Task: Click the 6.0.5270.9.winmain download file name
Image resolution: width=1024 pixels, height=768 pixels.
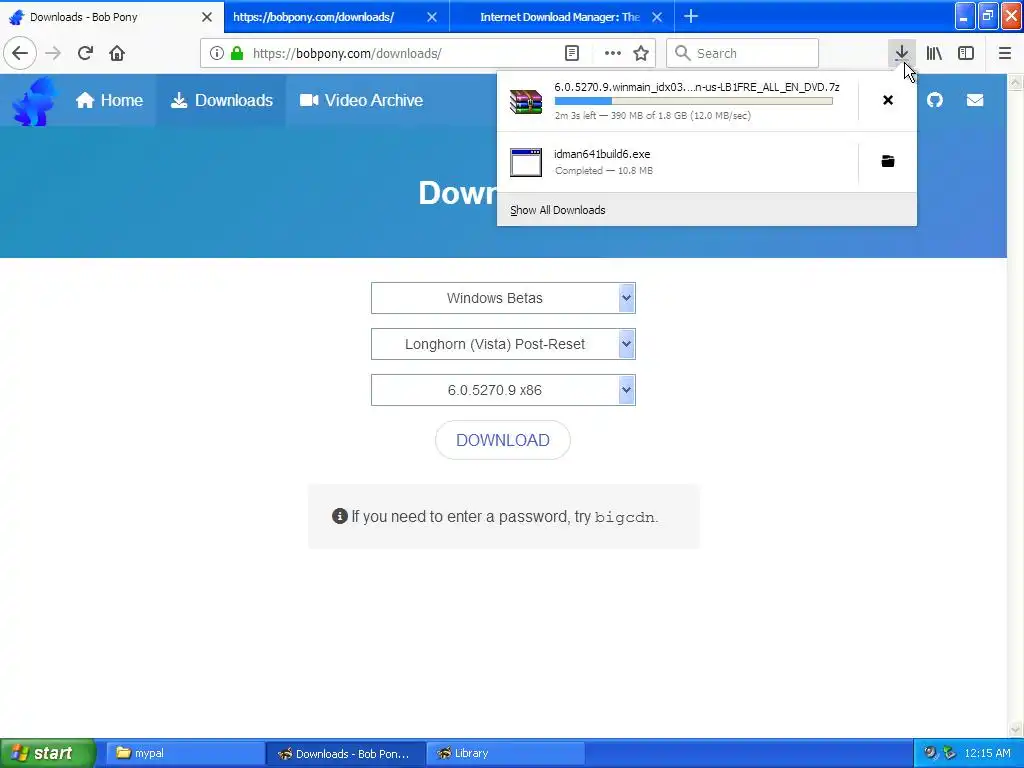Action: (x=697, y=87)
